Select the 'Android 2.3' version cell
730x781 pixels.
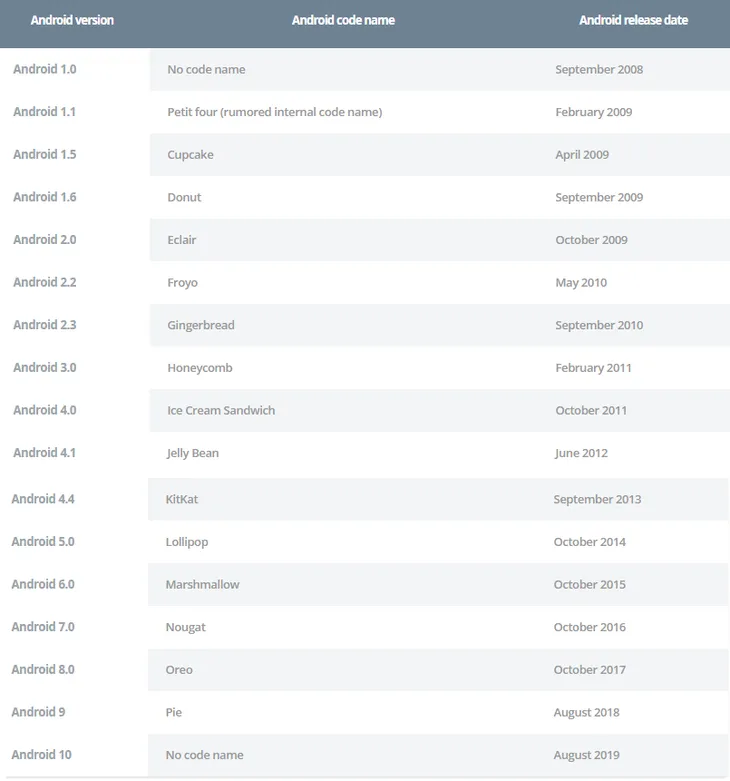tap(45, 325)
